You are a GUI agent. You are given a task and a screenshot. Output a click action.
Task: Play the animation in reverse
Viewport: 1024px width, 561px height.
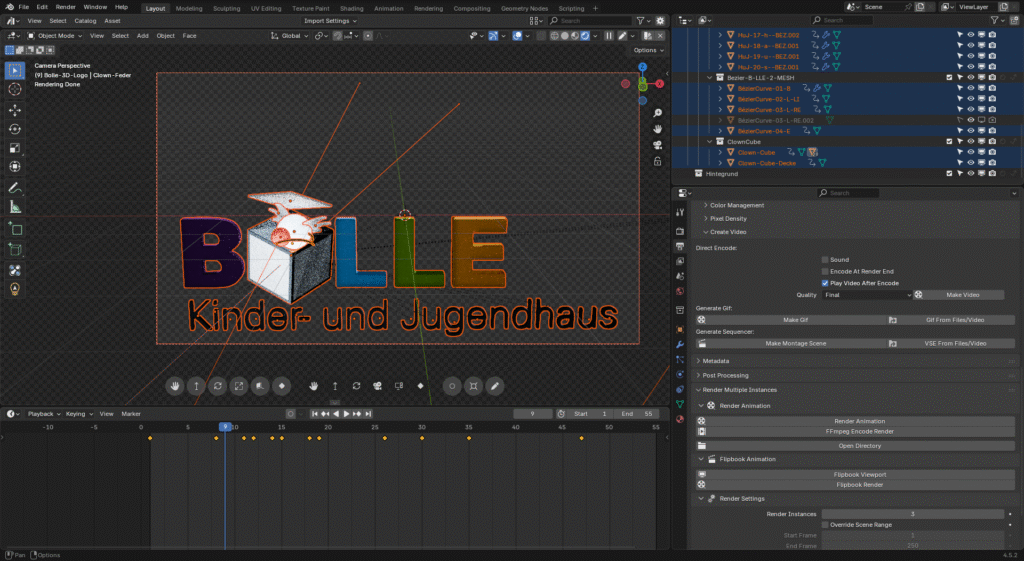(336, 413)
